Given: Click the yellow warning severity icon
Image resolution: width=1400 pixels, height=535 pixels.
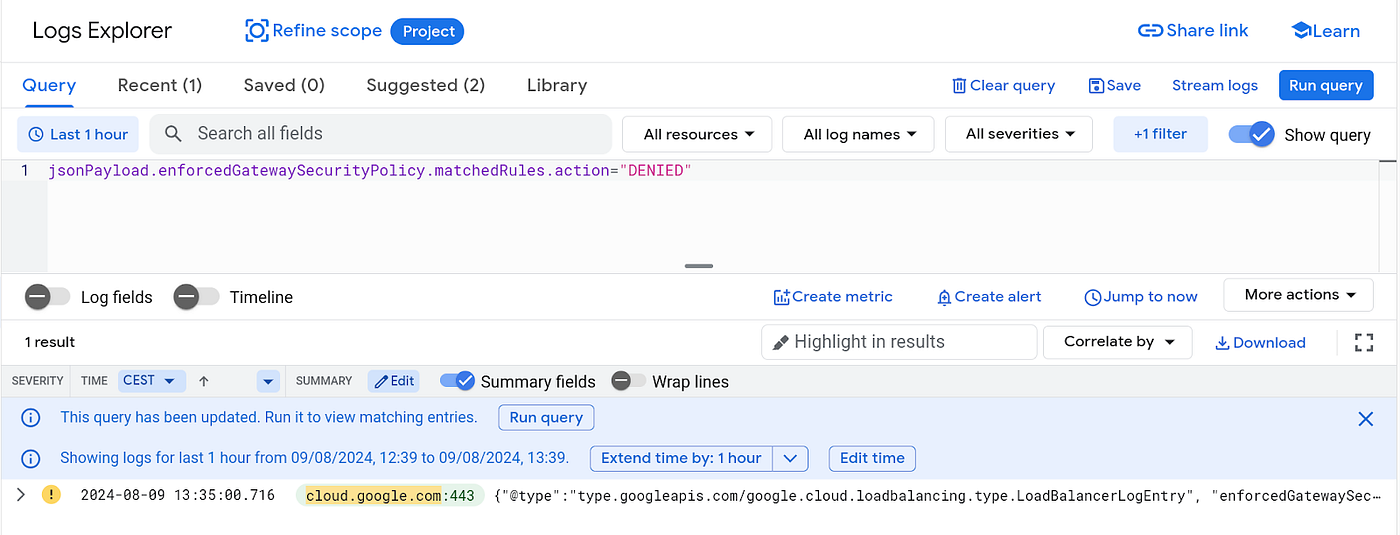Looking at the screenshot, I should tap(51, 495).
